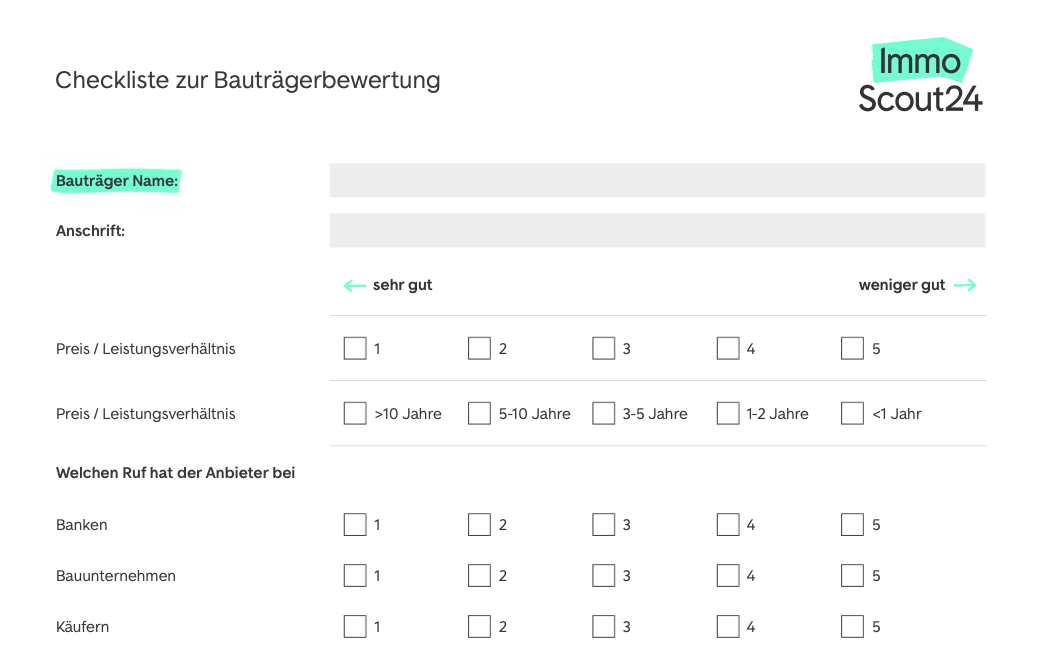
Task: Click the Checkliste zur Bauträgerbewertung heading
Action: (248, 80)
